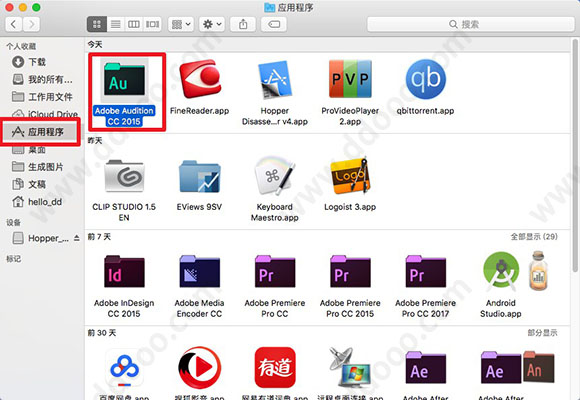Open the red play-button video app

click(x=200, y=368)
